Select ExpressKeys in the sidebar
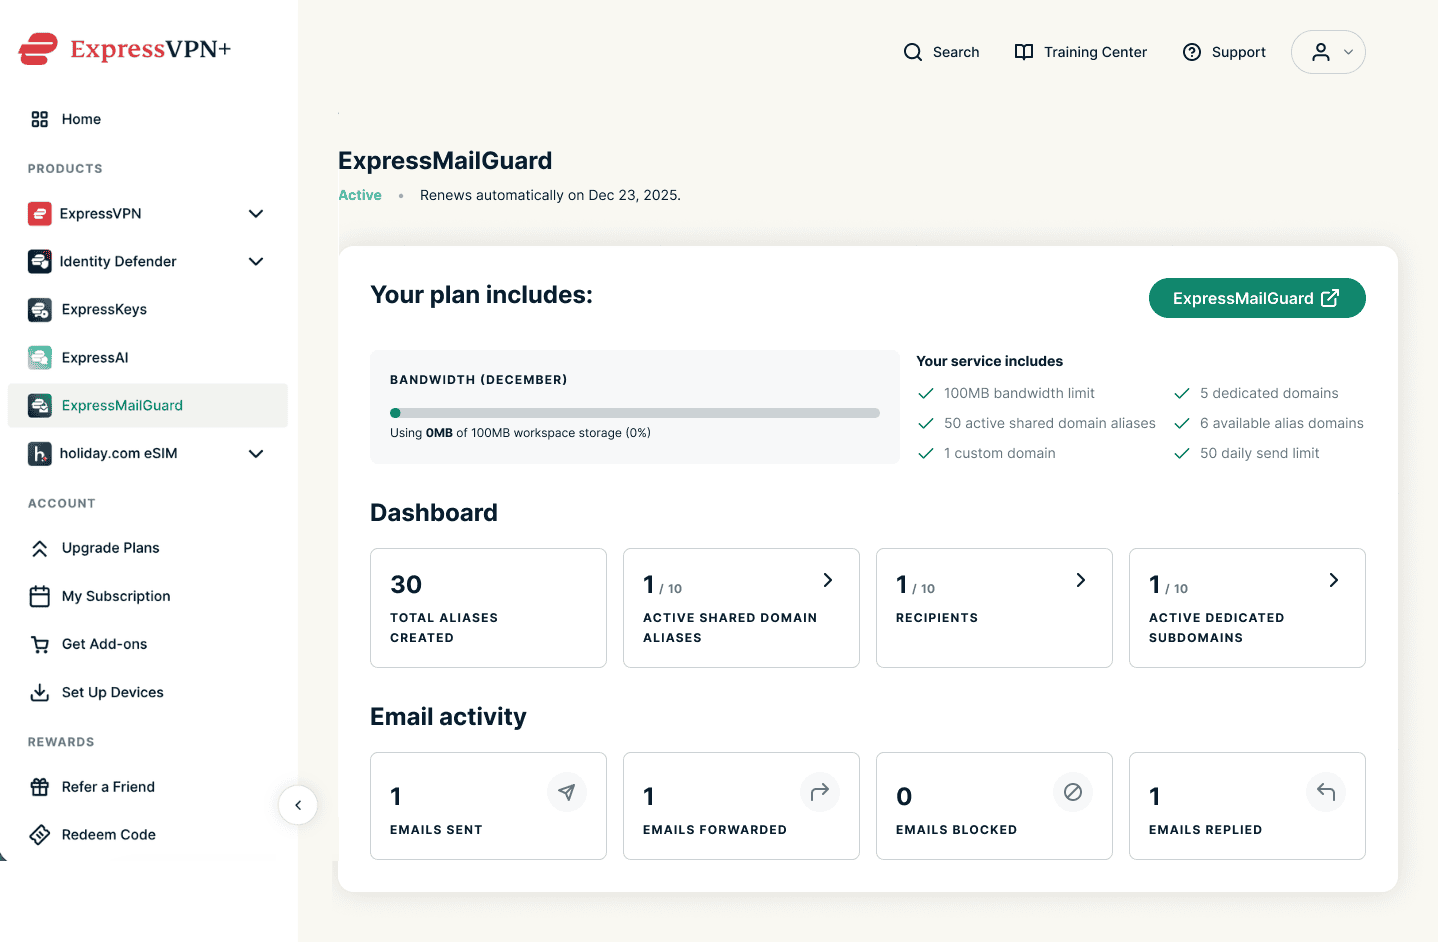 click(148, 309)
